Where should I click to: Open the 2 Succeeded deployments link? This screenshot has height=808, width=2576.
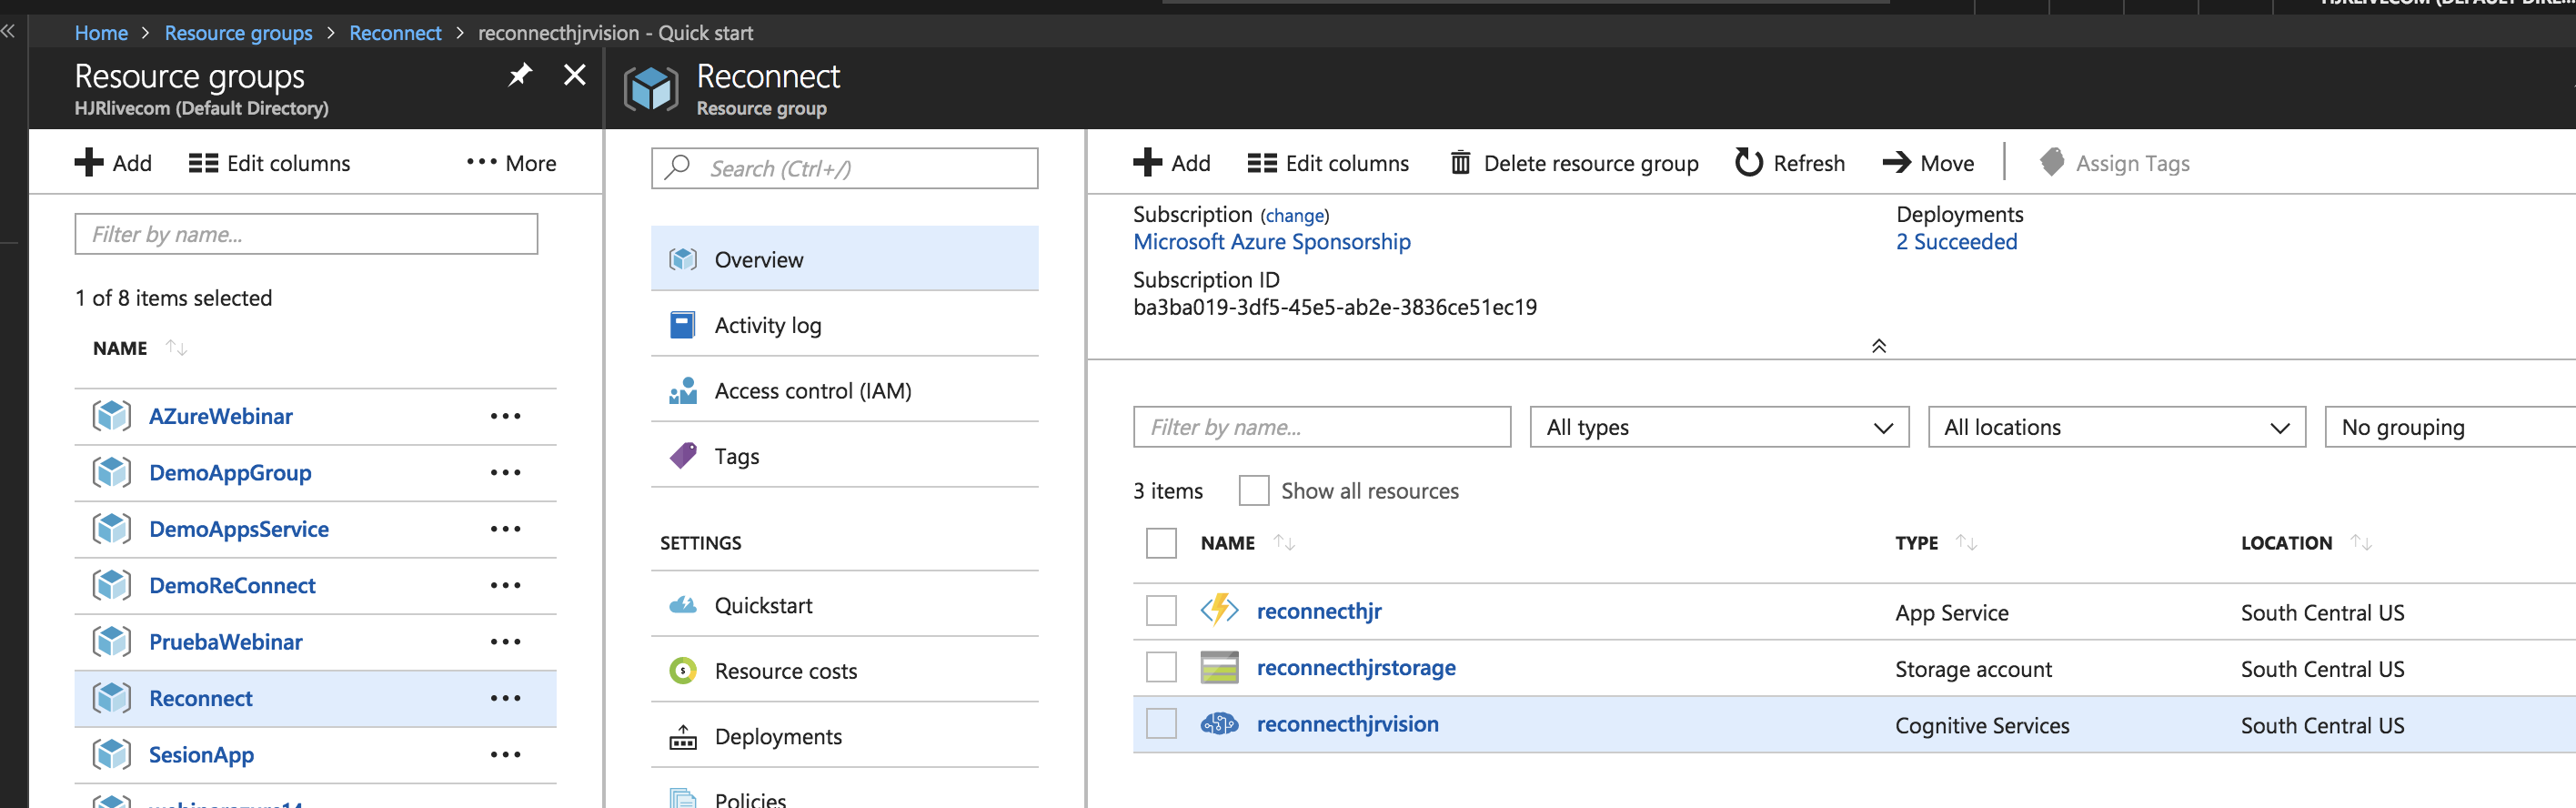point(1956,241)
